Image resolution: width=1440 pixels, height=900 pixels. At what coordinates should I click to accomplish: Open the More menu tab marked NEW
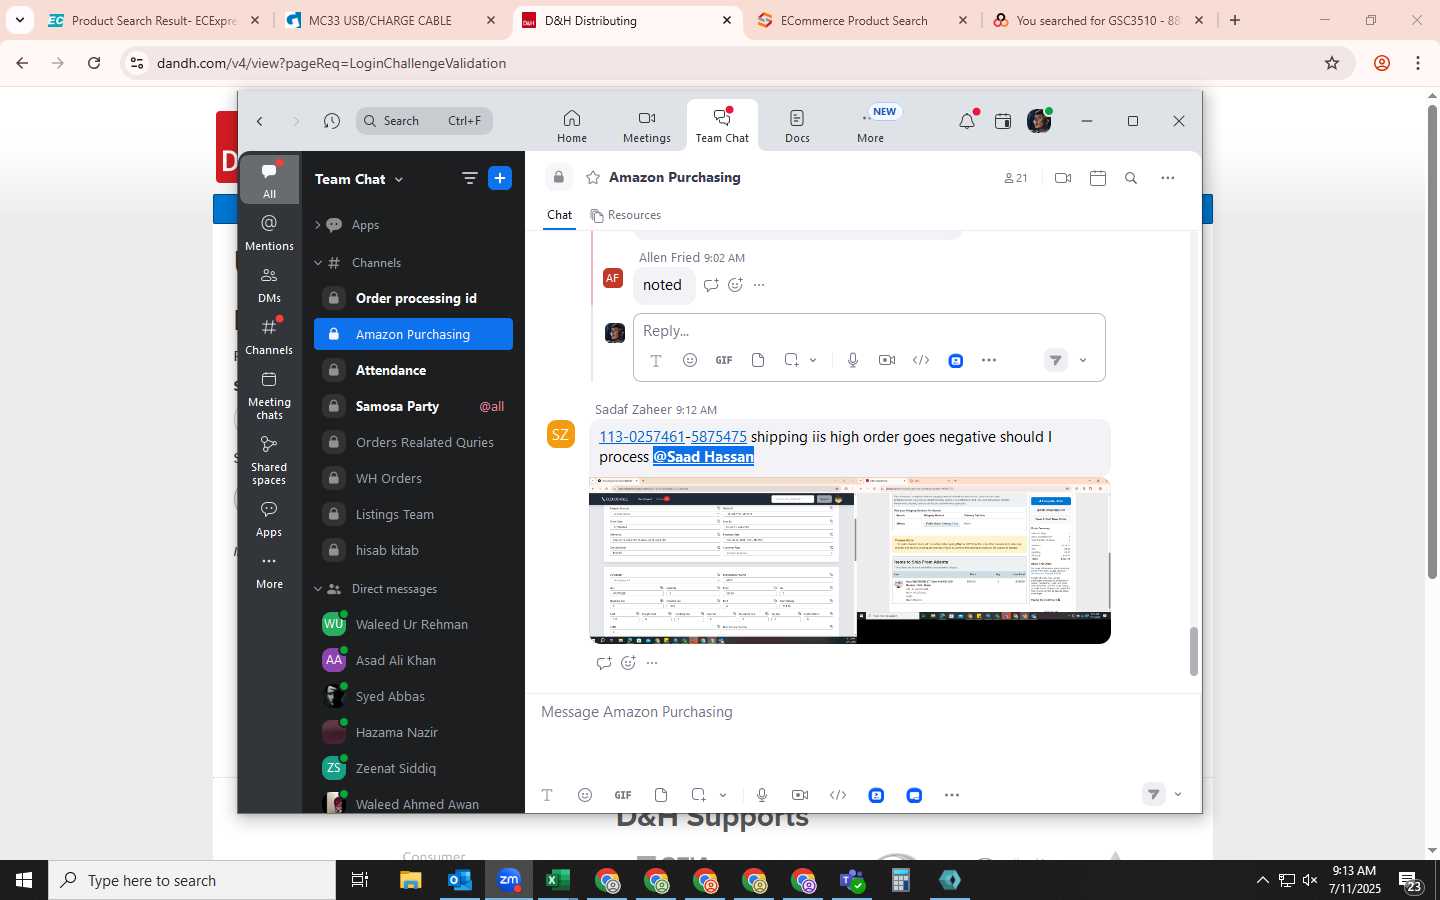[871, 126]
